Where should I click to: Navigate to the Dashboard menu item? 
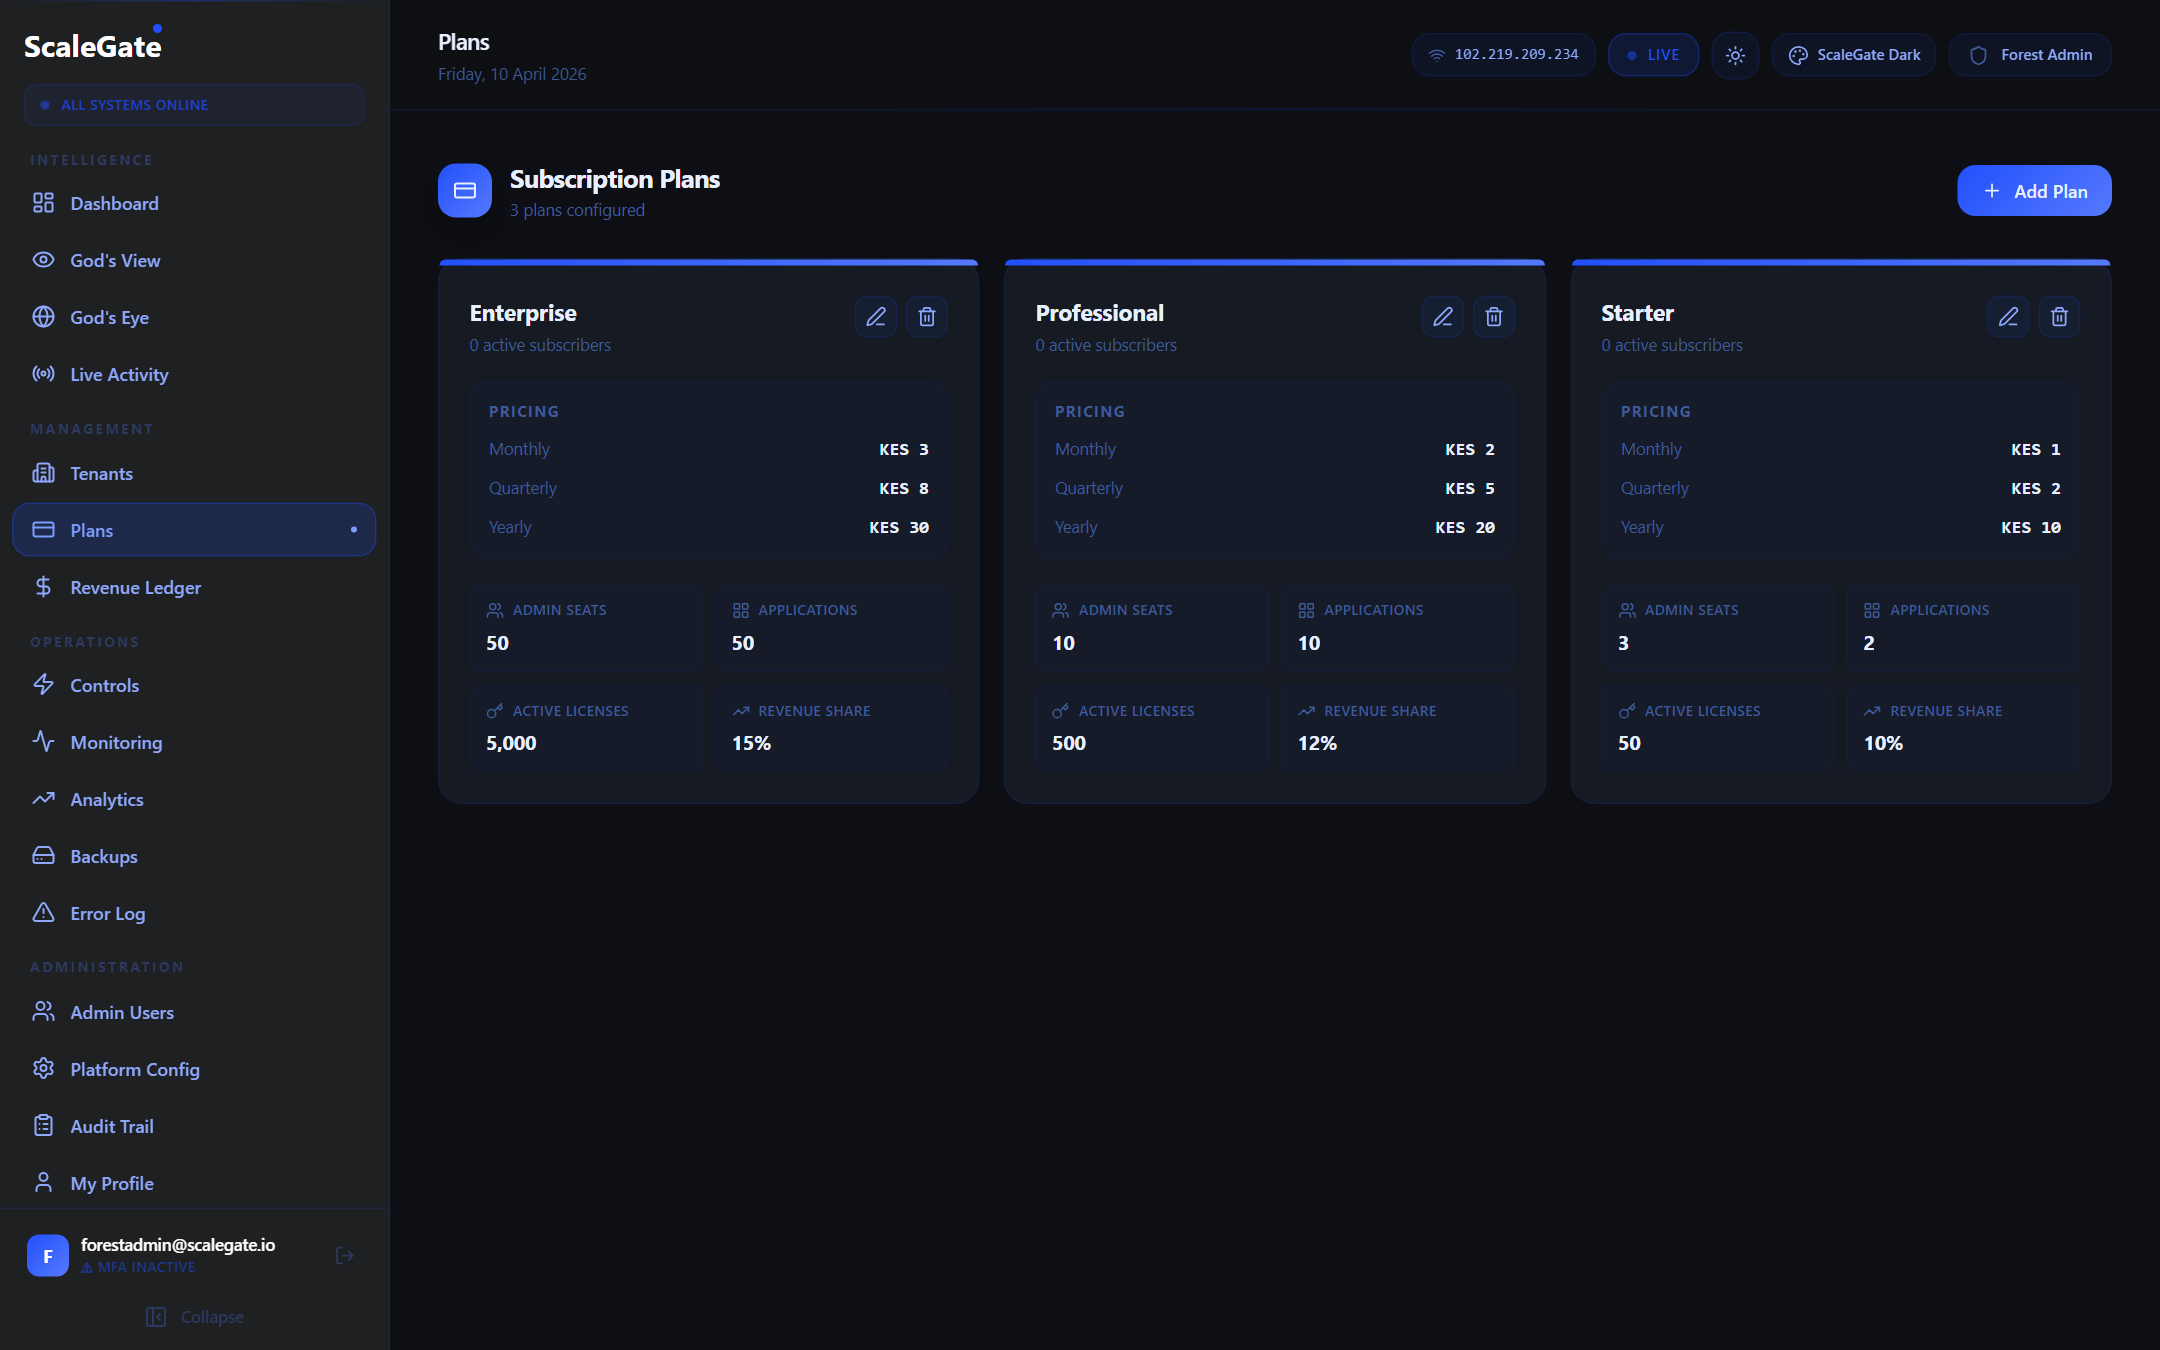(x=114, y=203)
